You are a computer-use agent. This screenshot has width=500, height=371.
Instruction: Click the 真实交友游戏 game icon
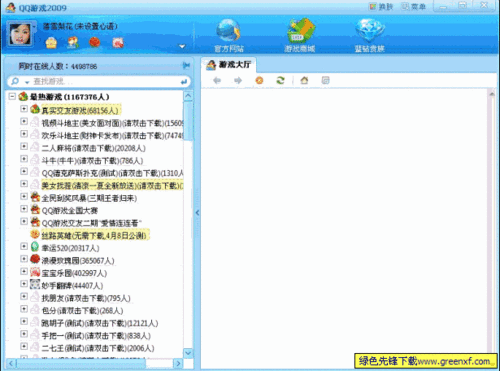(35, 109)
